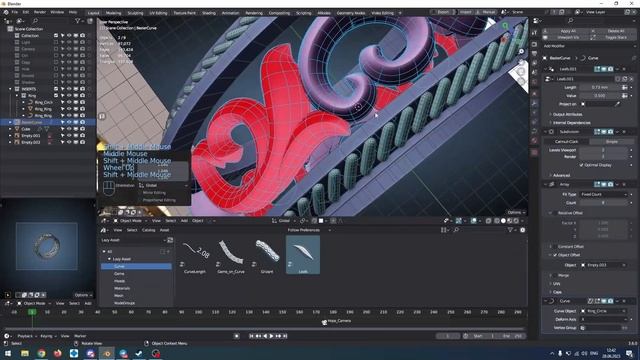Select Empty.002 in the outliner
The image size is (640, 360).
click(31, 142)
